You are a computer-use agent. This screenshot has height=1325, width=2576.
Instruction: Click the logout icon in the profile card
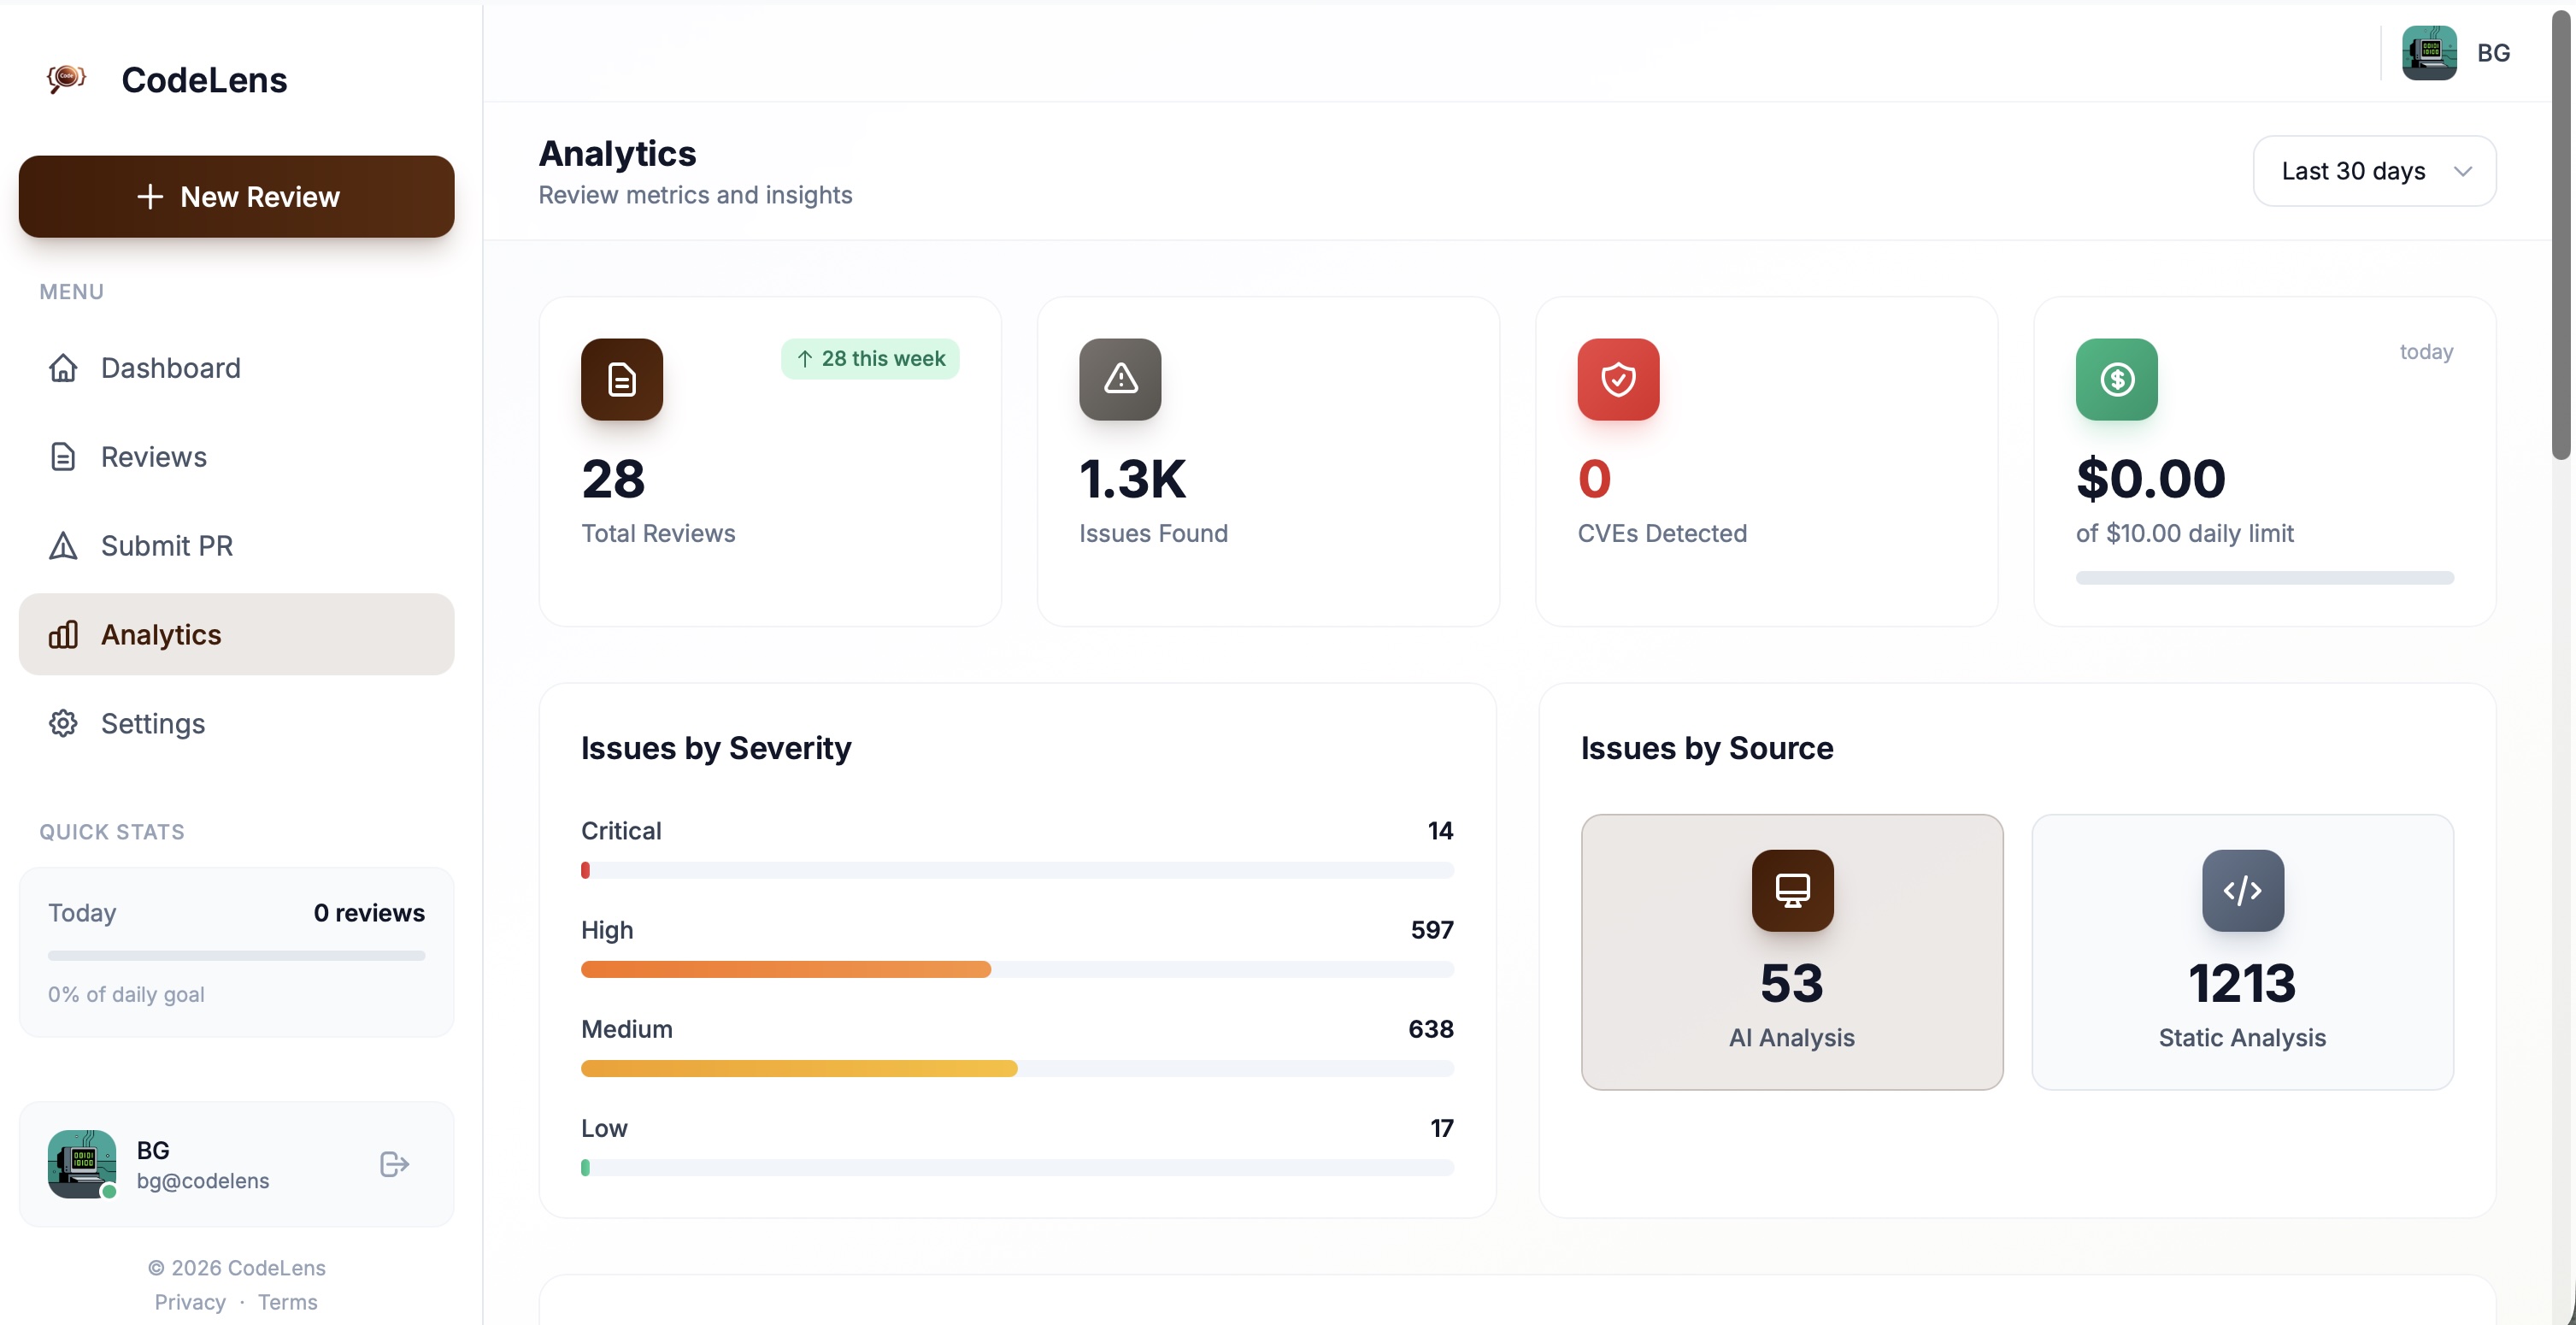[x=393, y=1164]
